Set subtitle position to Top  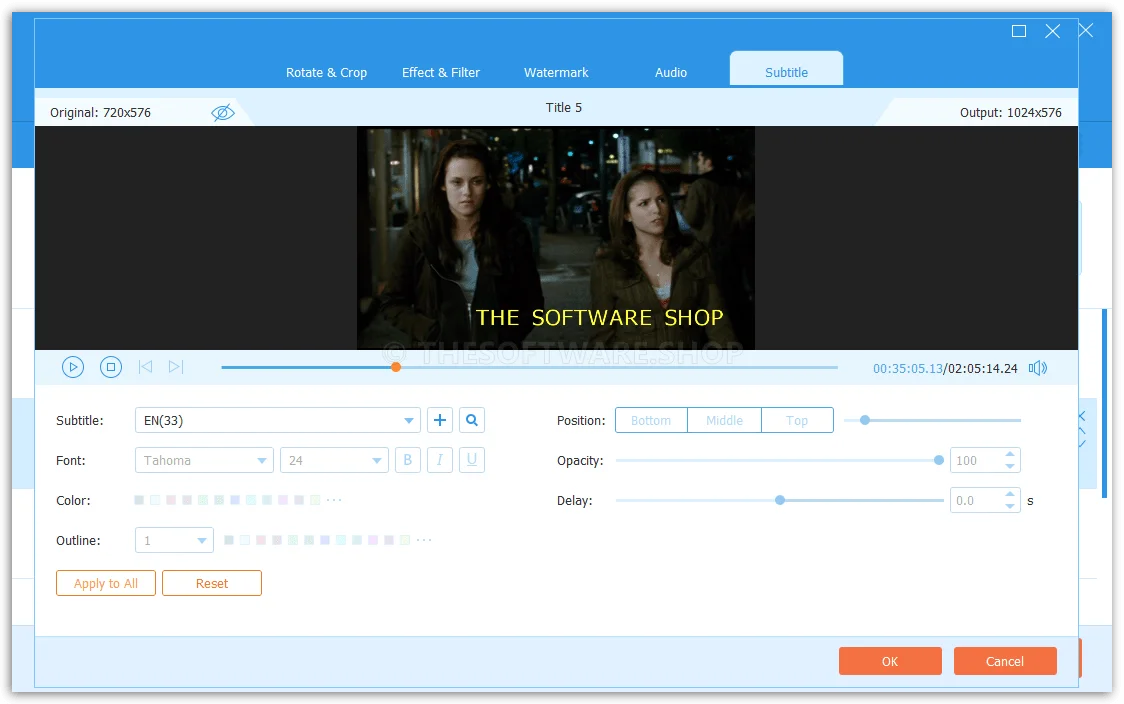coord(797,420)
